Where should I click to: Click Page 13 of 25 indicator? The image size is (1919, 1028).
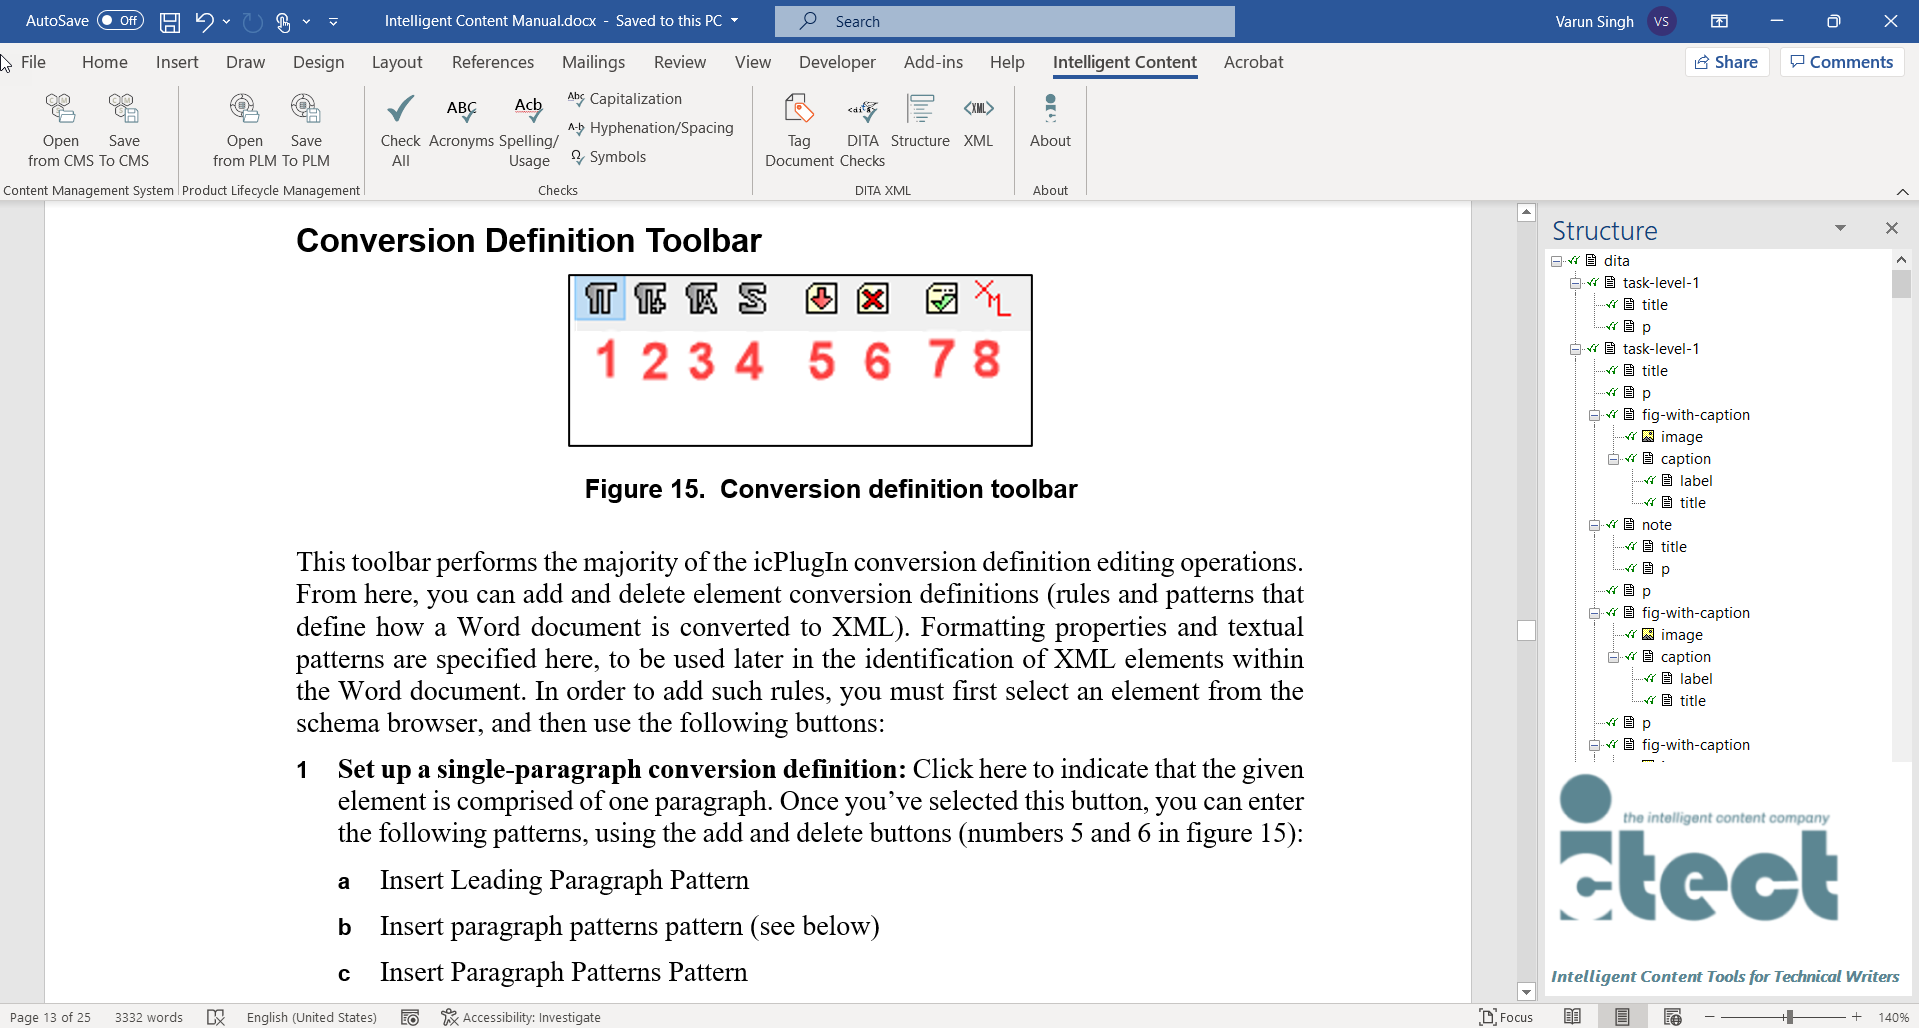(x=50, y=1017)
